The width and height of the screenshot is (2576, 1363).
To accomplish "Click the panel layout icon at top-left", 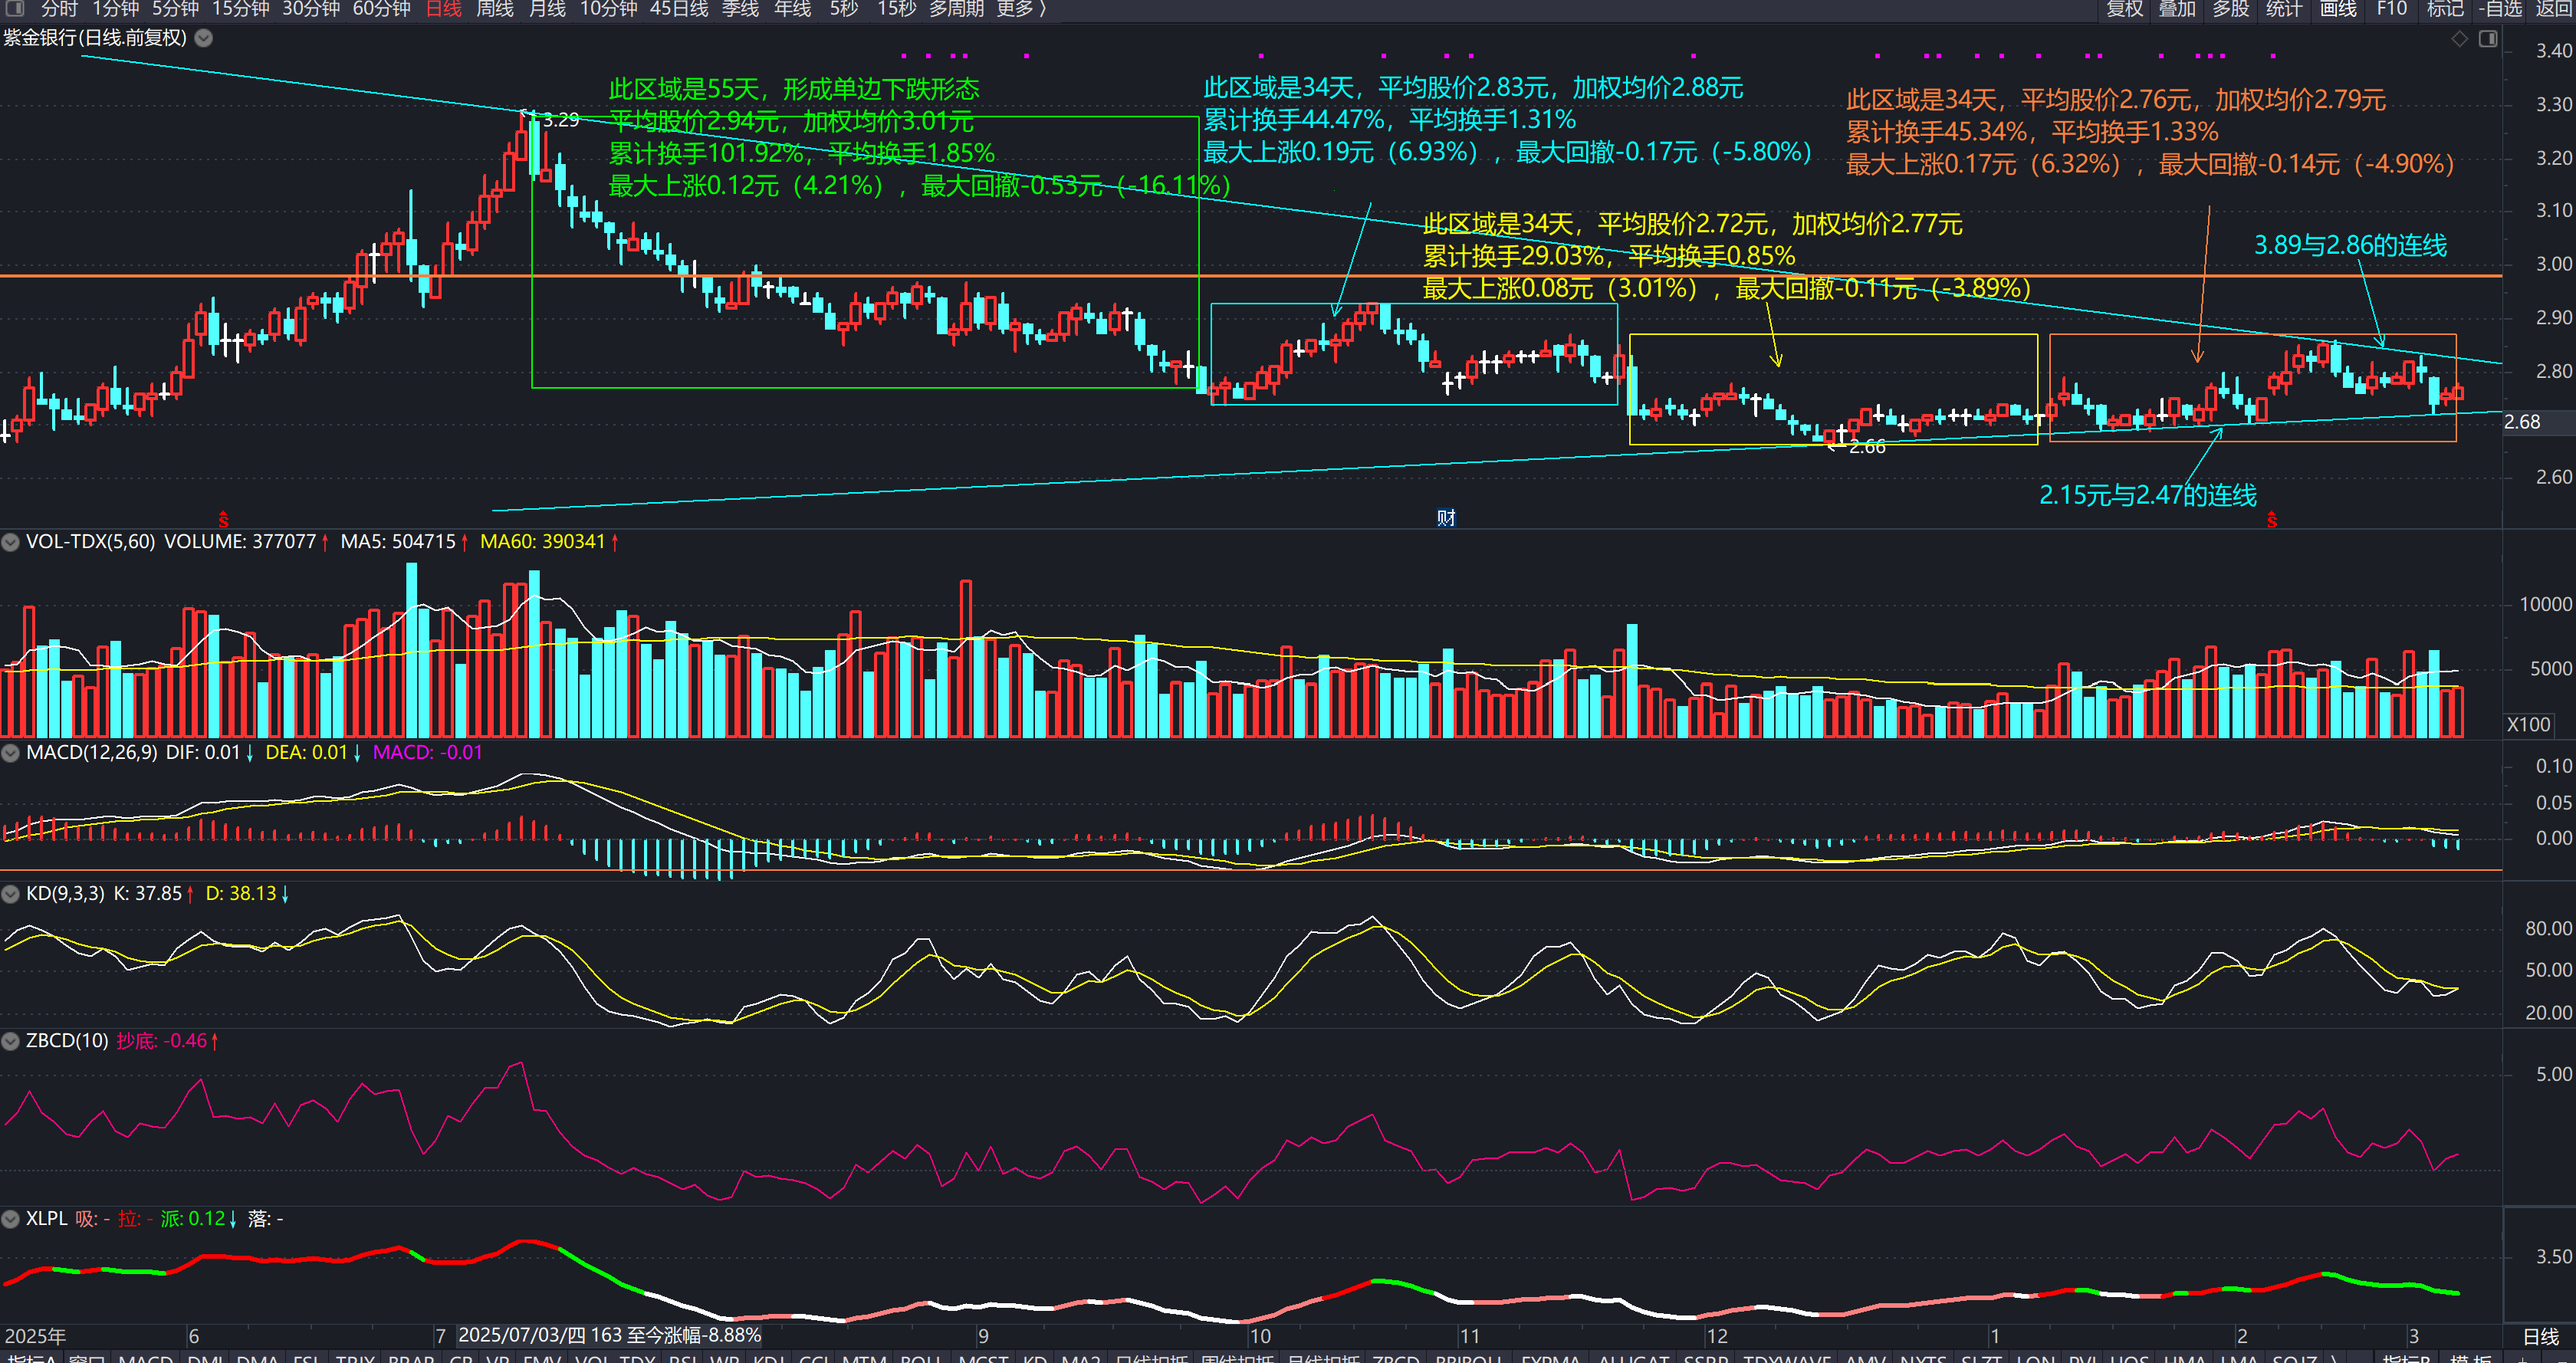I will point(15,8).
